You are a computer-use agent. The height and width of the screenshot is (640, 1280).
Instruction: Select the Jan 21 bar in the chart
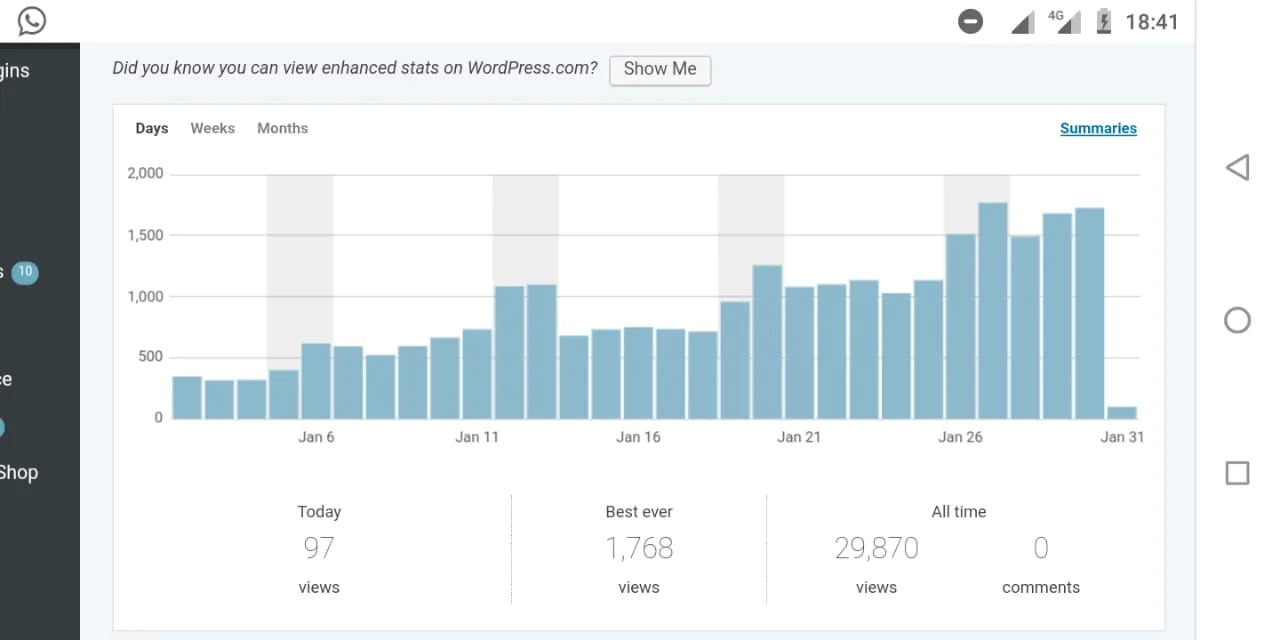click(x=799, y=353)
